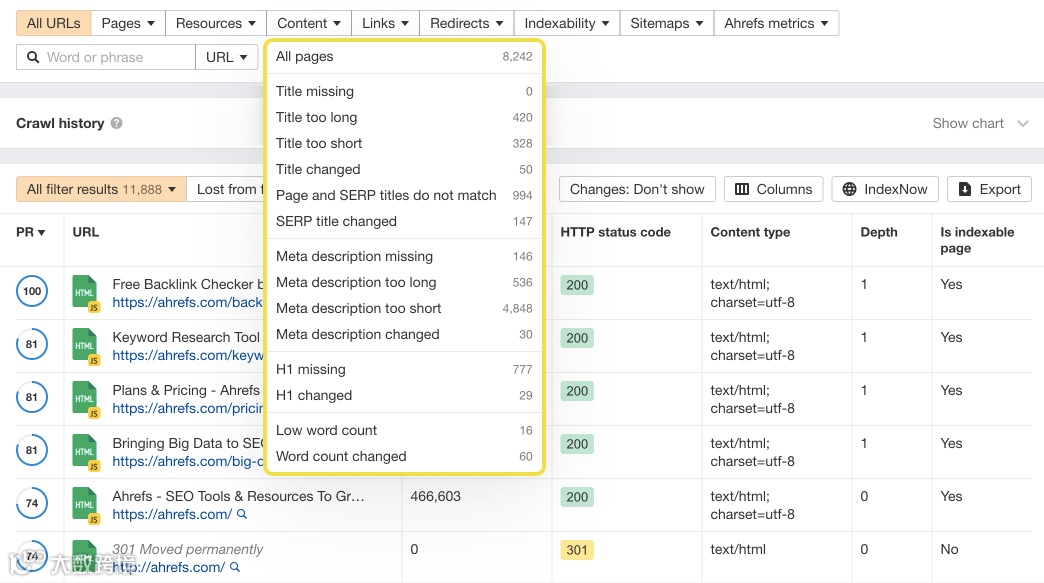Sort by the PR column header
1044x583 pixels.
point(31,233)
